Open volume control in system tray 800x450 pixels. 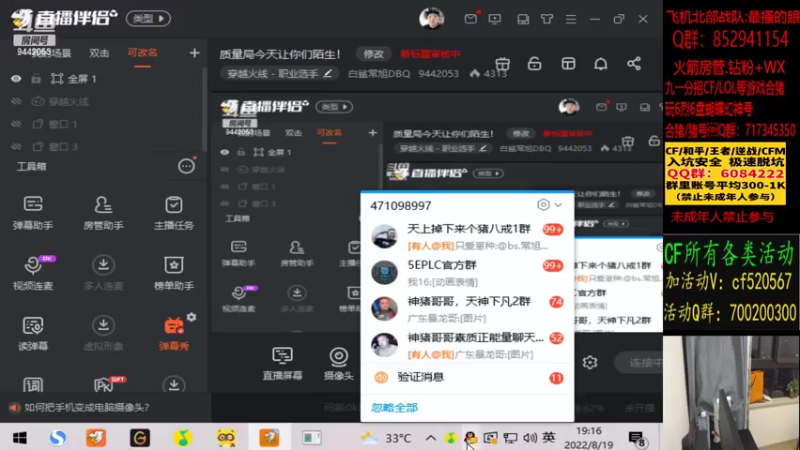530,438
